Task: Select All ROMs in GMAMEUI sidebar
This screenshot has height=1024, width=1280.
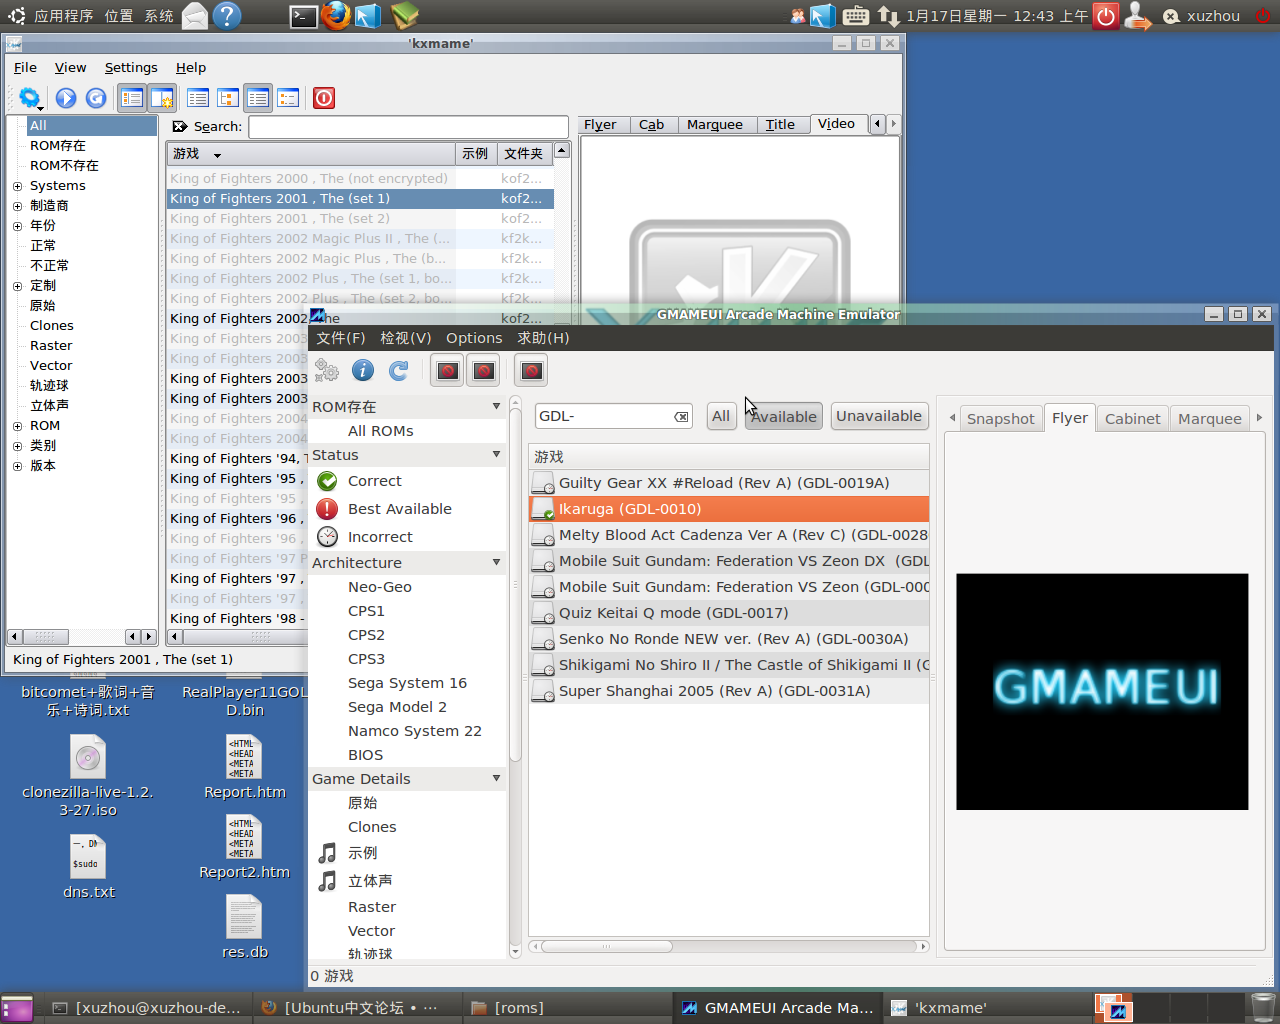Action: point(380,431)
